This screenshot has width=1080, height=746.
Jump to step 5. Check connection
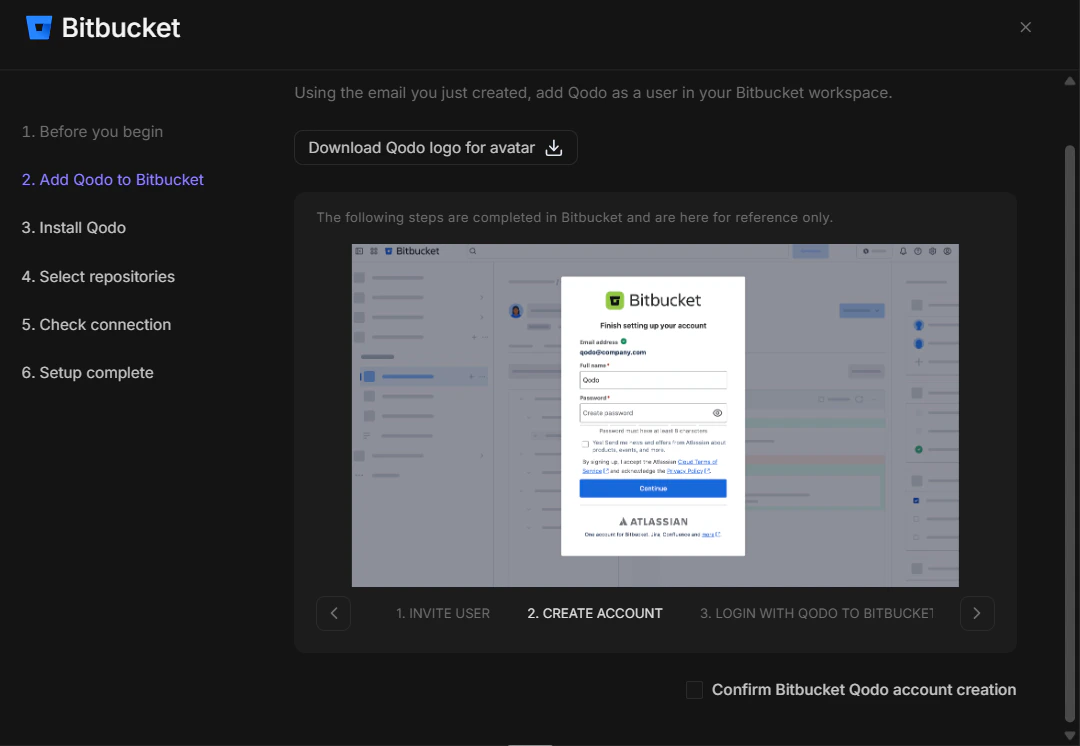(x=96, y=324)
